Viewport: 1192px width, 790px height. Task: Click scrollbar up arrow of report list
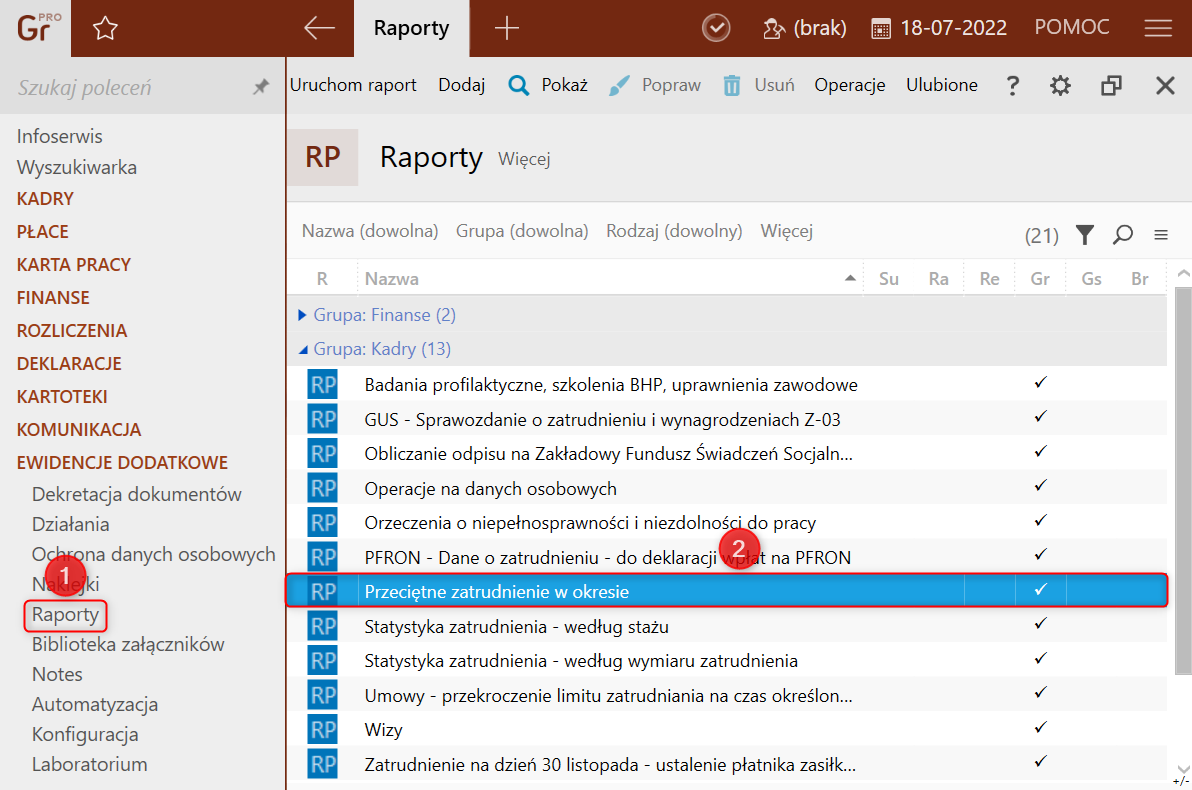pyautogui.click(x=1183, y=273)
